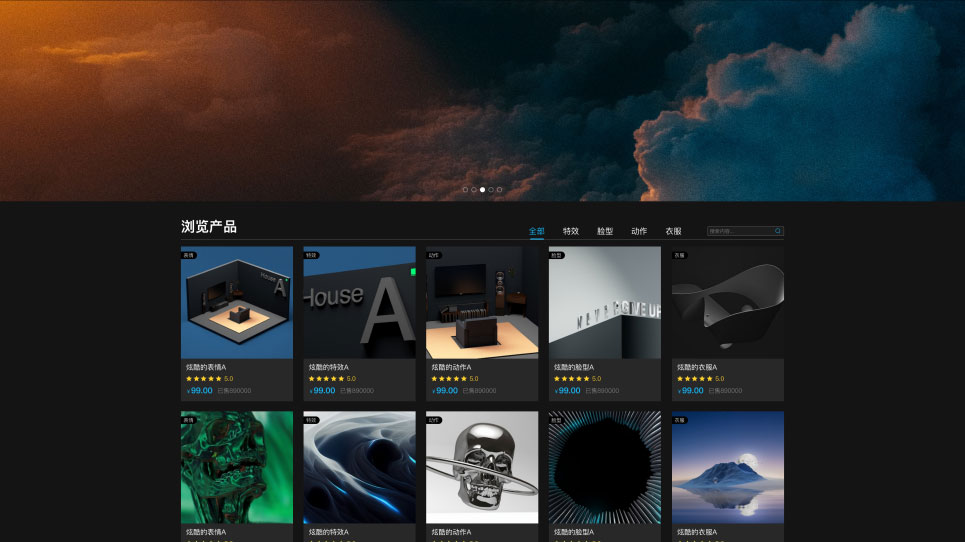
Task: Select the active third carousel dot
Action: pos(482,189)
